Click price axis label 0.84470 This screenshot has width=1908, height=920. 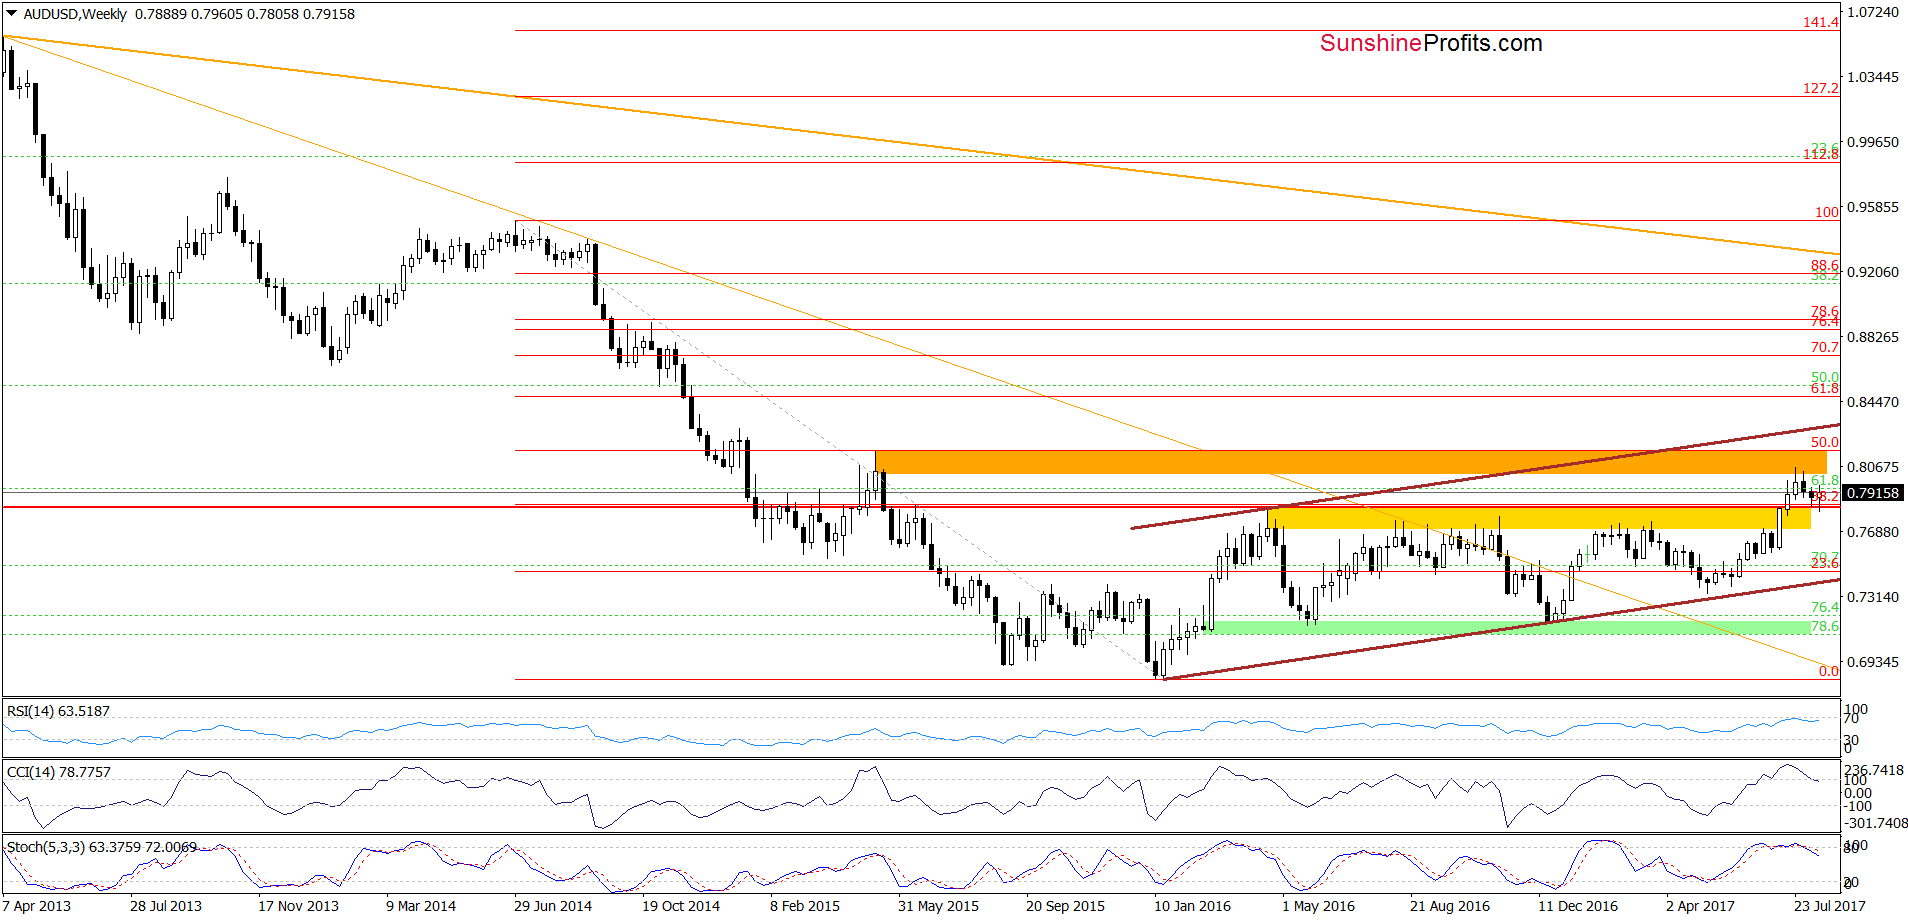pyautogui.click(x=1873, y=402)
